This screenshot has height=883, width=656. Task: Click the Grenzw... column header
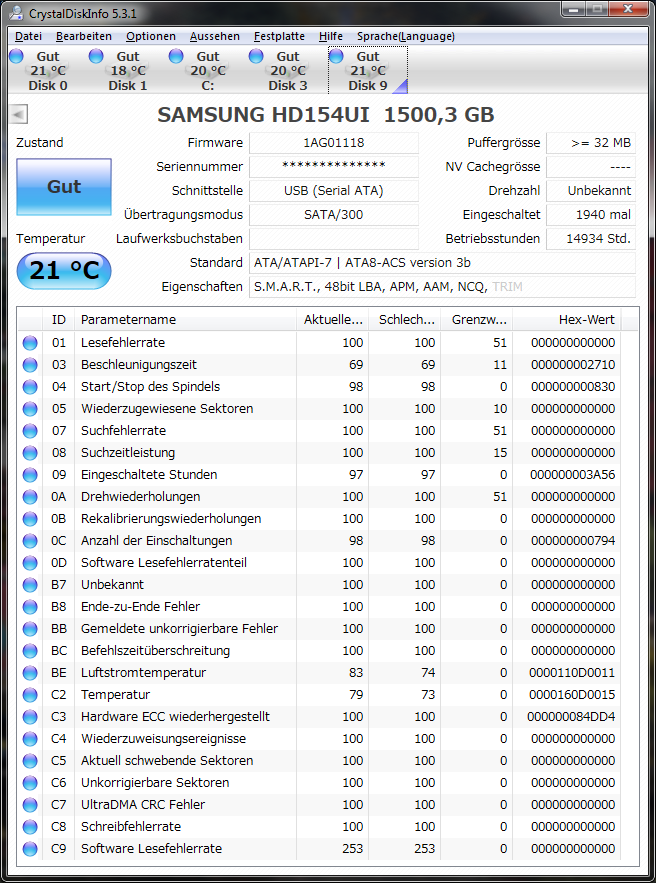(477, 320)
